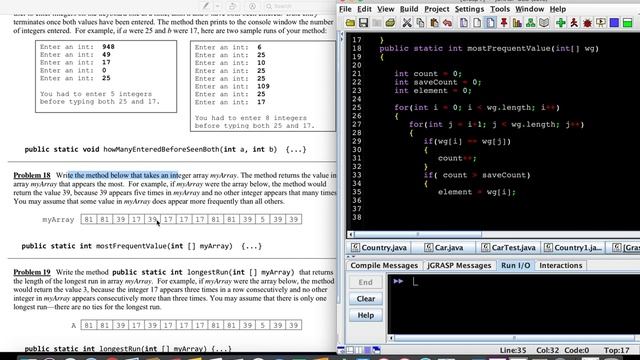Click the 'Problem 19' heading in the PDF

point(32,272)
